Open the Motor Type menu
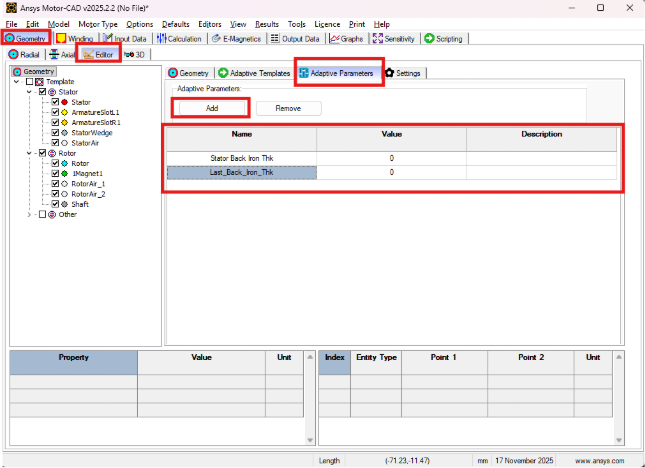The width and height of the screenshot is (645, 468). (x=97, y=23)
